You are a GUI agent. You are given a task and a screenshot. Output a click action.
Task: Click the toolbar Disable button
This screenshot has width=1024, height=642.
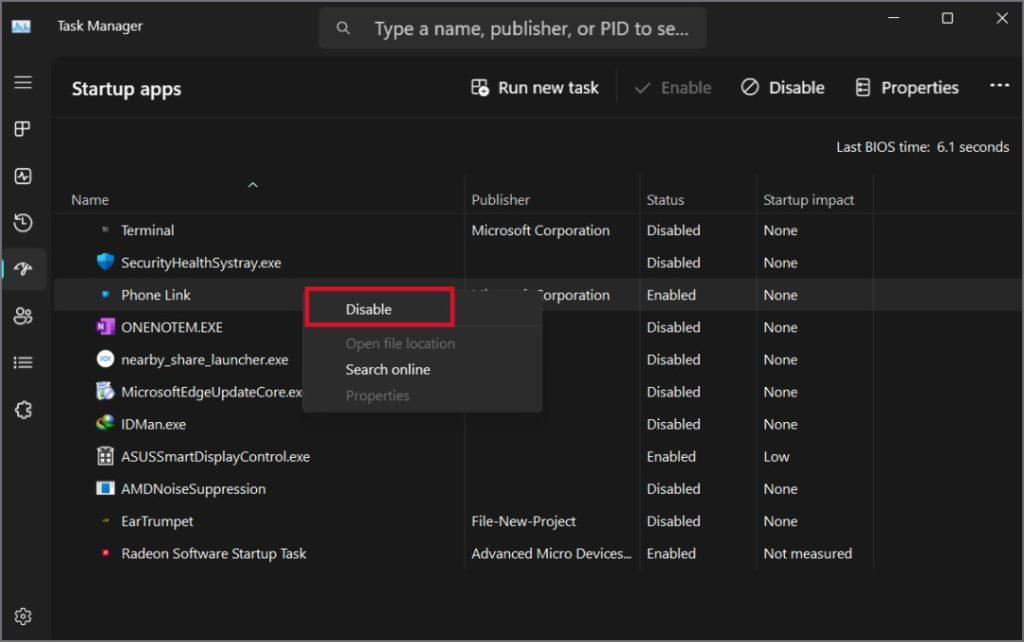tap(782, 88)
